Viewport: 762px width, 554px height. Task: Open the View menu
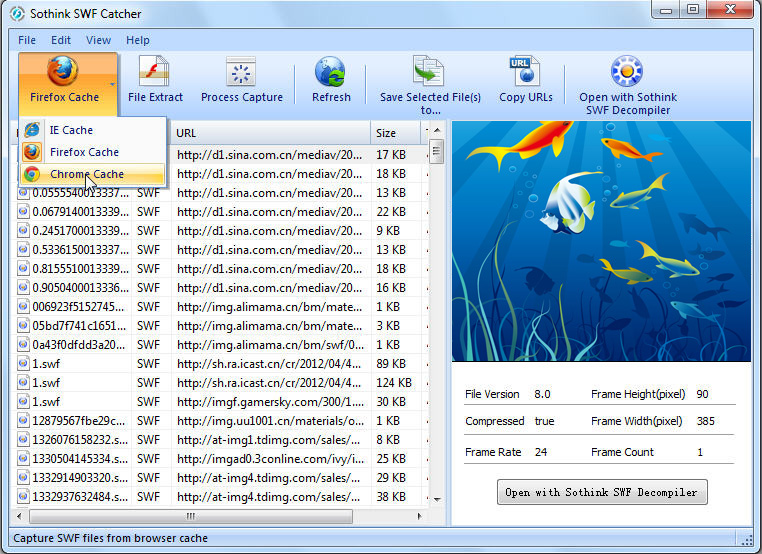[98, 40]
